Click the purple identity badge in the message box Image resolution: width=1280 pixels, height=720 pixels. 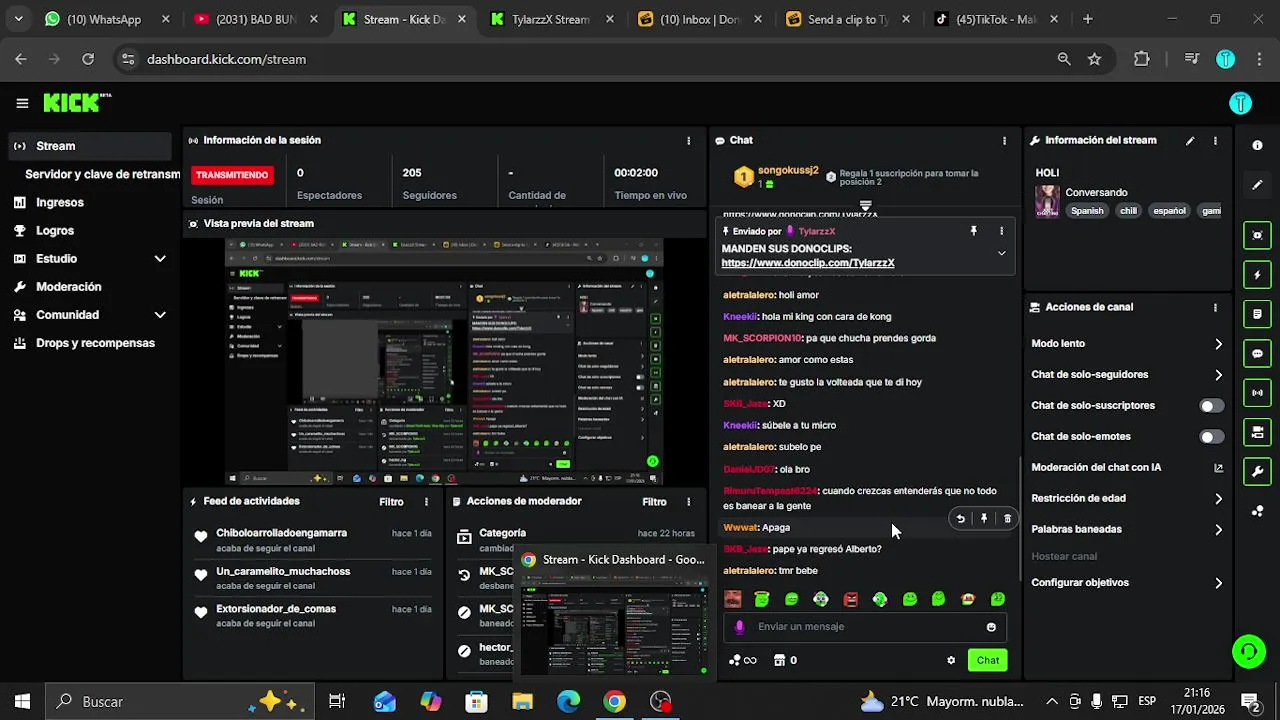coord(739,627)
